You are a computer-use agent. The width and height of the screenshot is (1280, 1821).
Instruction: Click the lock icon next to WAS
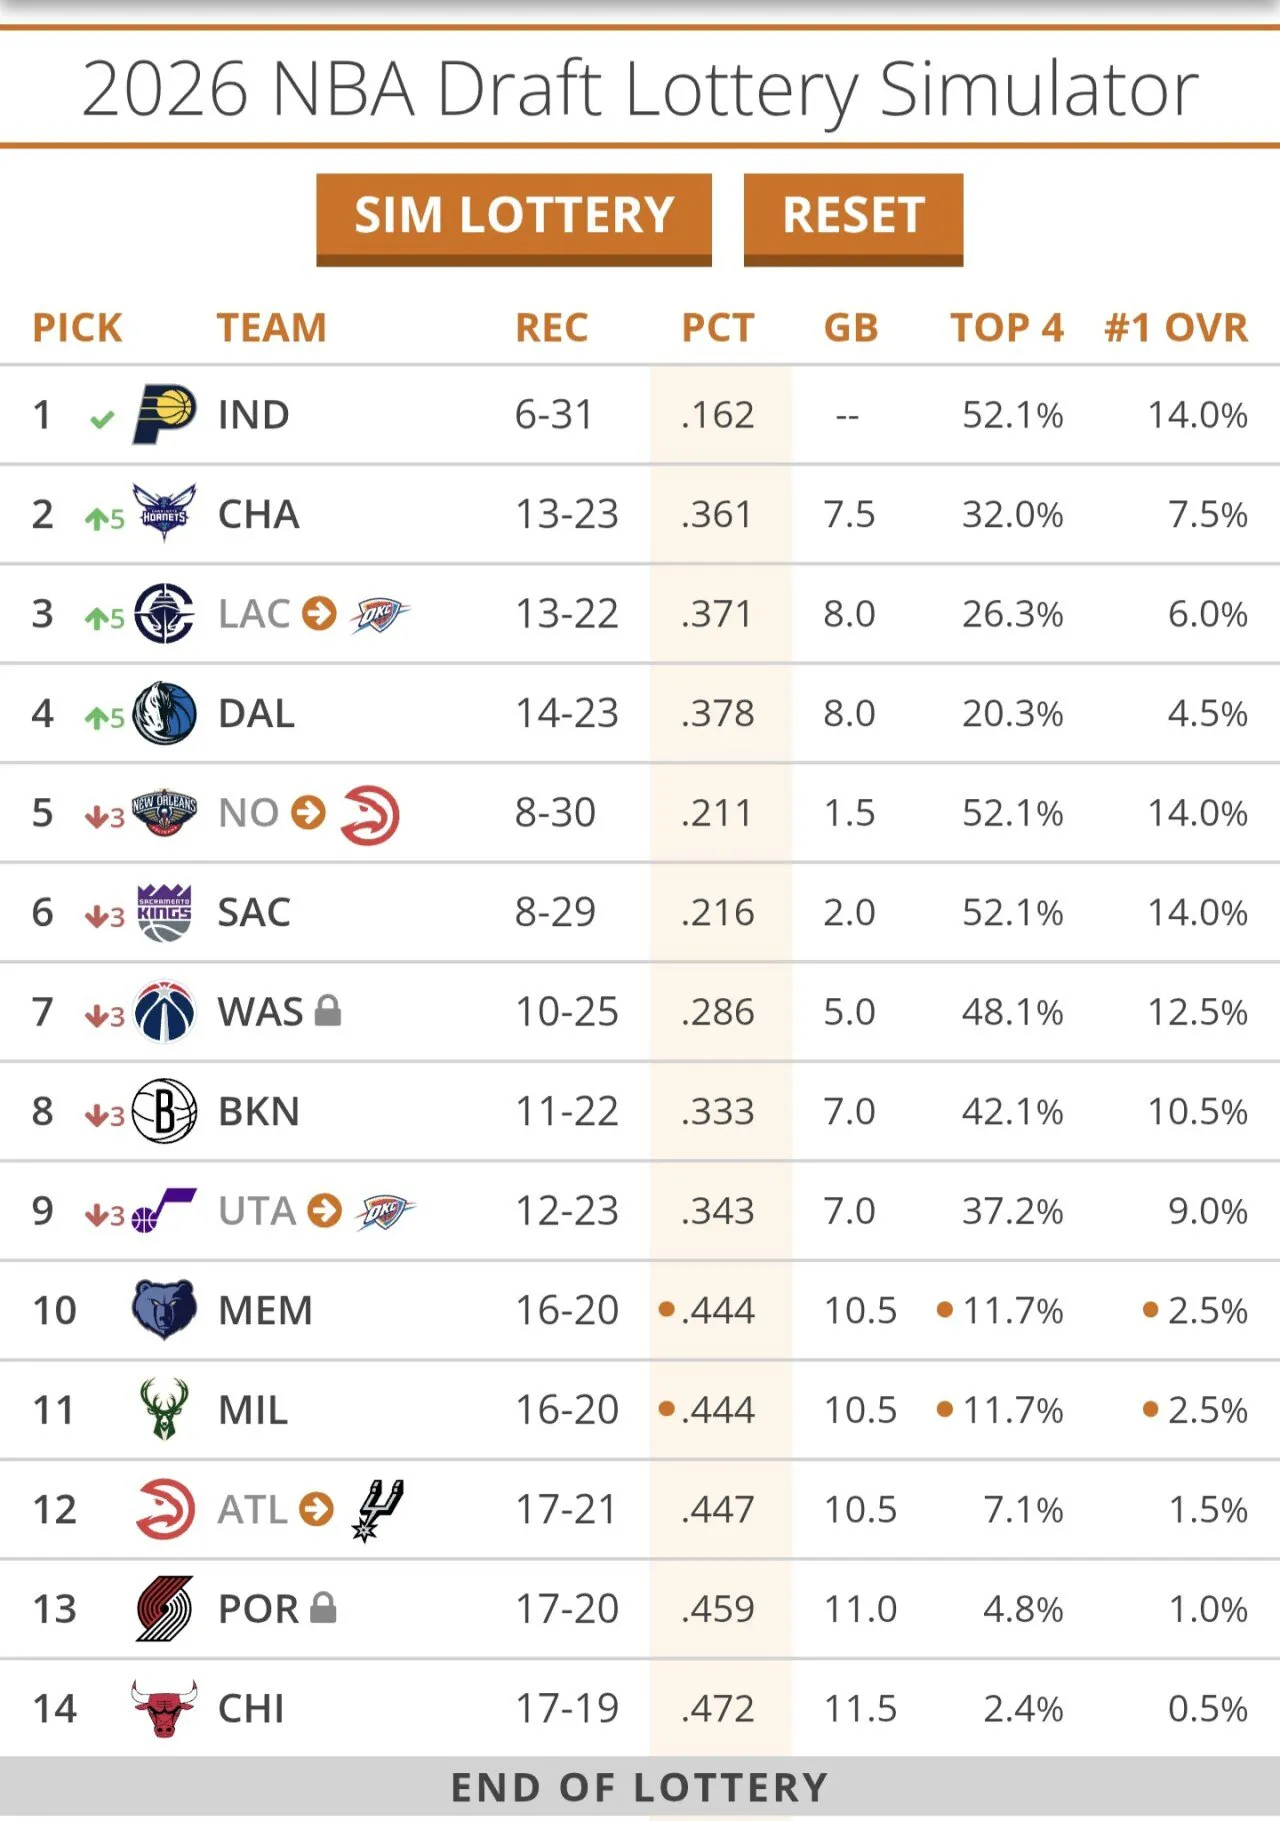coord(328,1011)
